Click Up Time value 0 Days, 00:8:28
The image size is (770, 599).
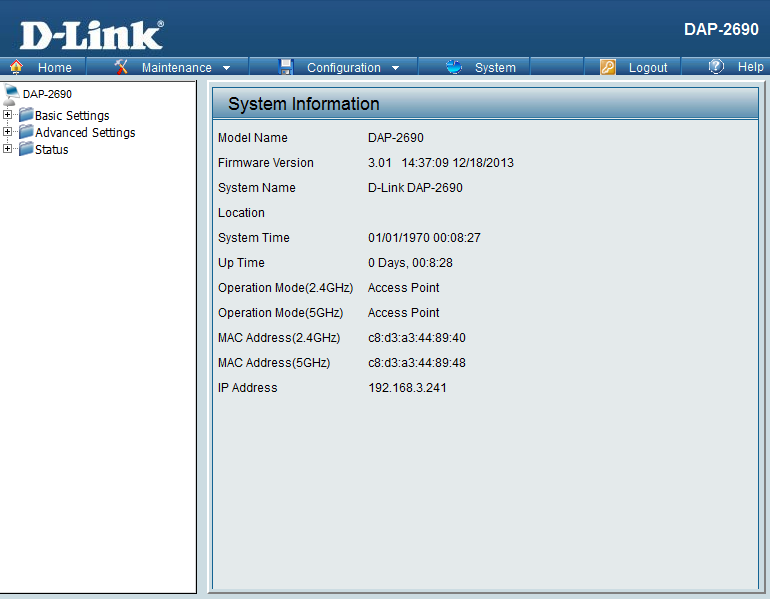tap(410, 263)
